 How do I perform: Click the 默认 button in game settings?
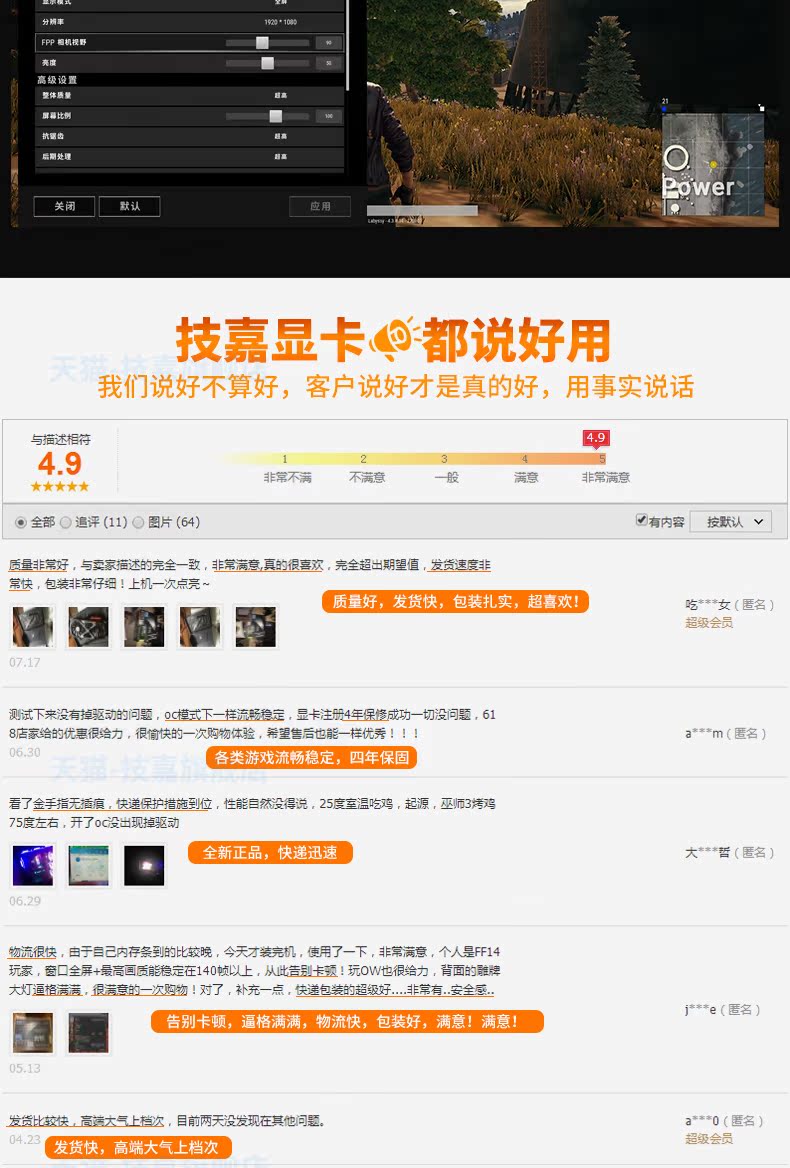[x=130, y=206]
